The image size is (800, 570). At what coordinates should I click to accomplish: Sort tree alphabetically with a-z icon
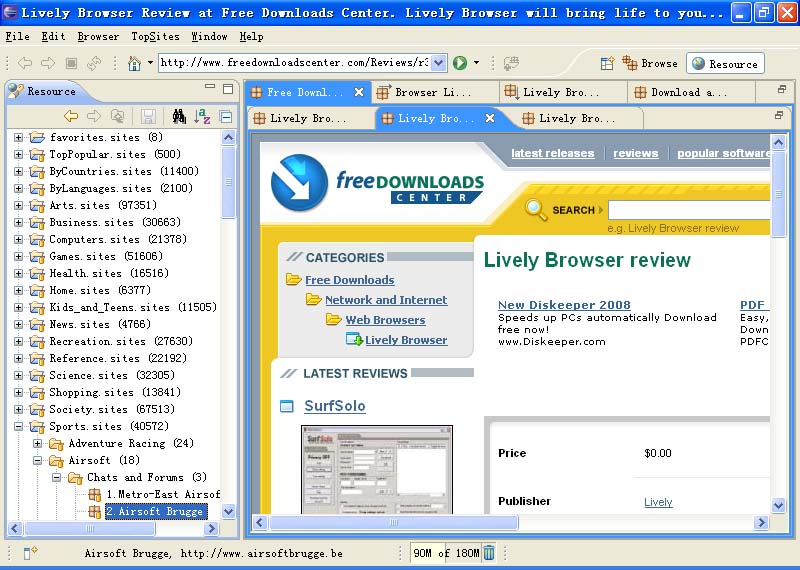[203, 116]
